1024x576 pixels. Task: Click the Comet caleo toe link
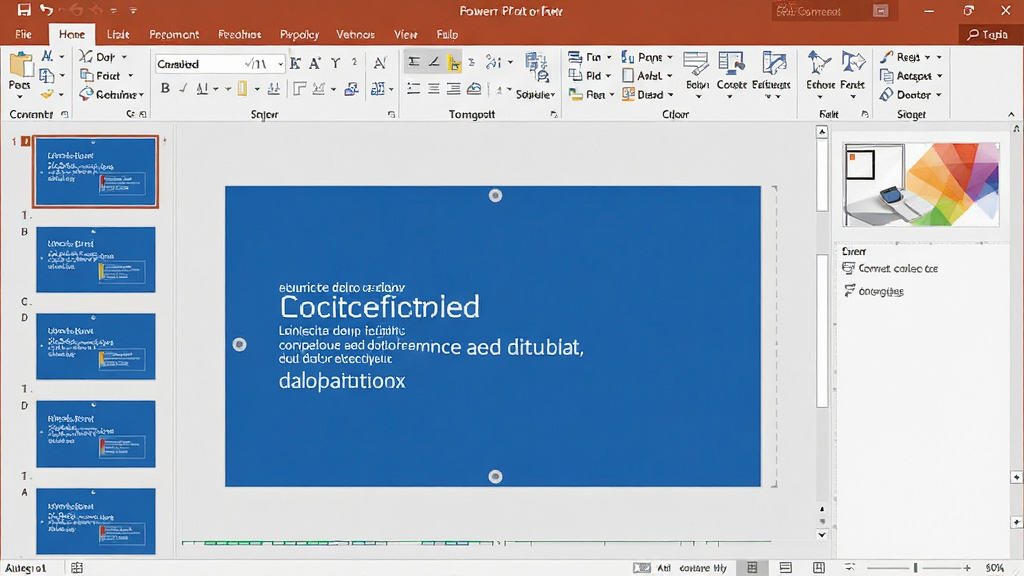pyautogui.click(x=898, y=268)
